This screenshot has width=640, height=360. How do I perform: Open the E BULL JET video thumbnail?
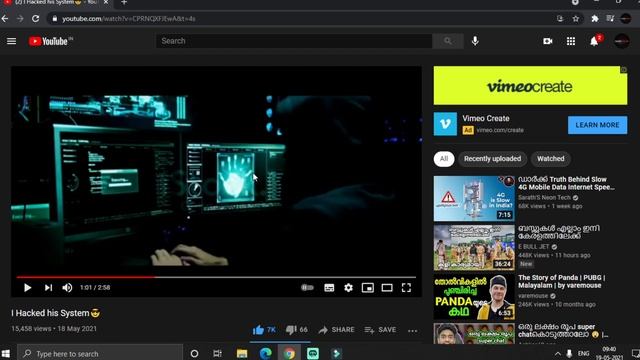(474, 247)
